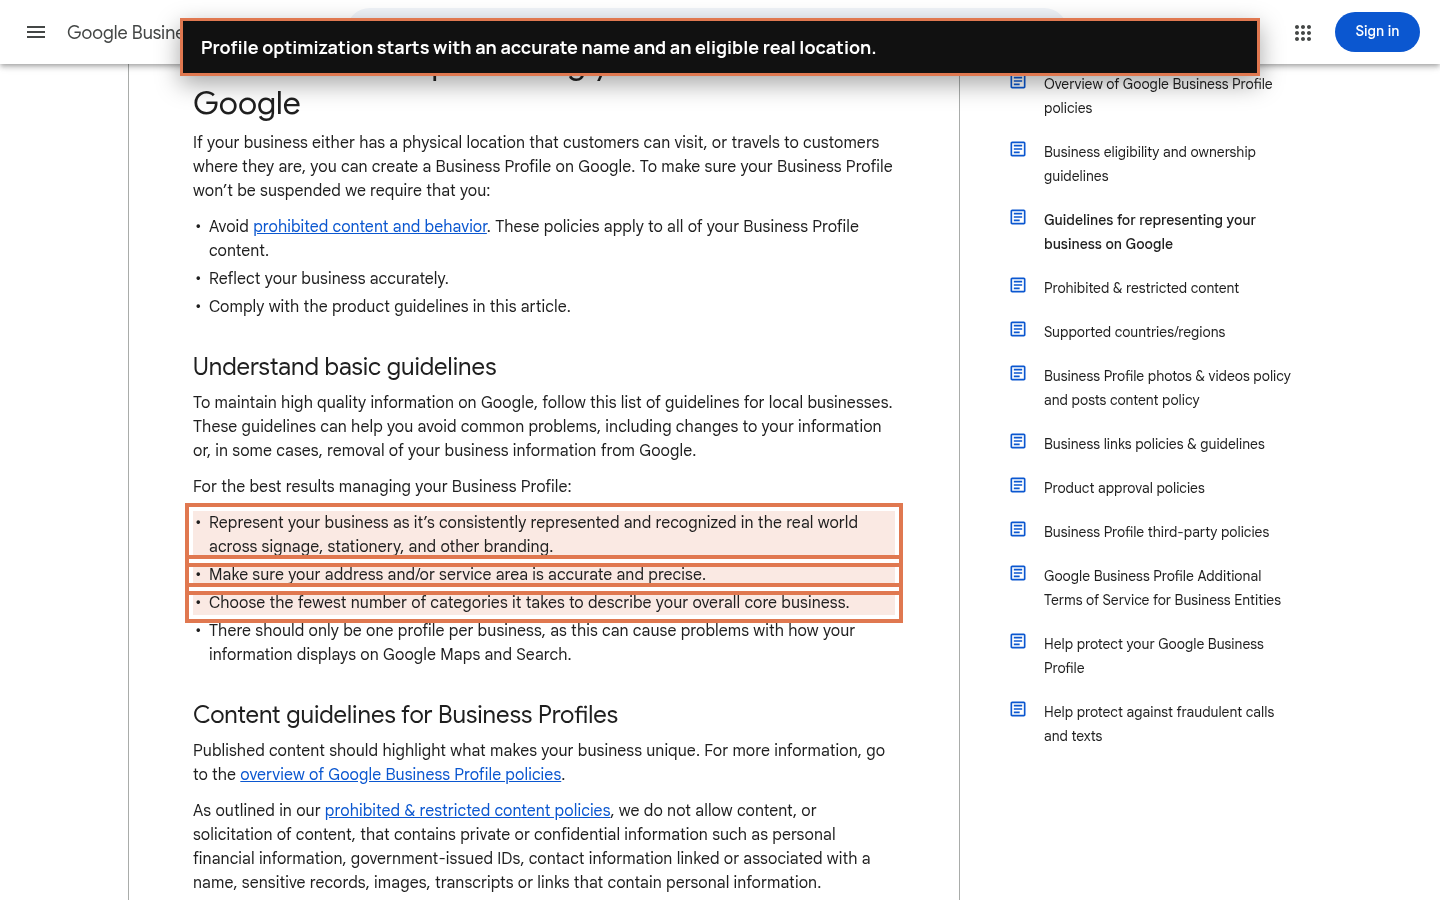Open Business Profile photos & videos policy article
This screenshot has width=1440, height=900.
point(1167,388)
